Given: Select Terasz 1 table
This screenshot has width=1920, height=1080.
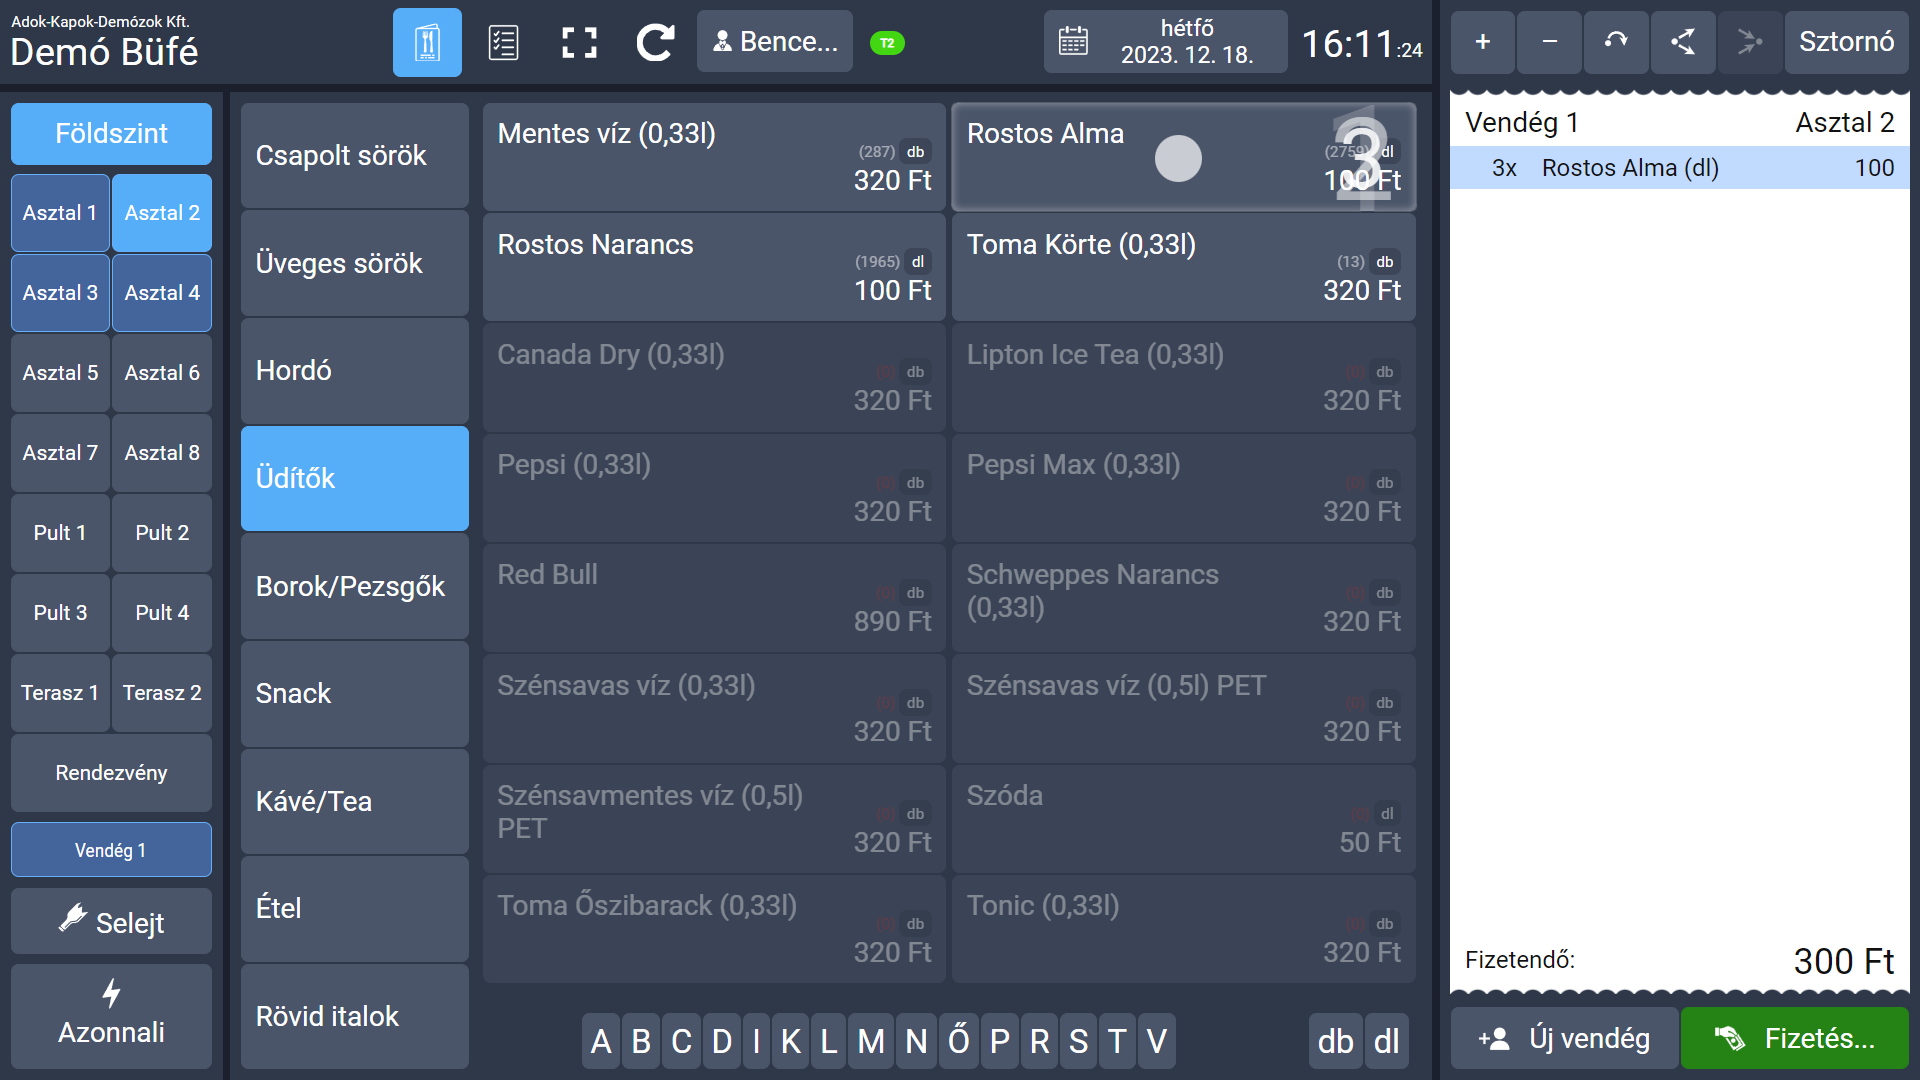Looking at the screenshot, I should click(60, 693).
